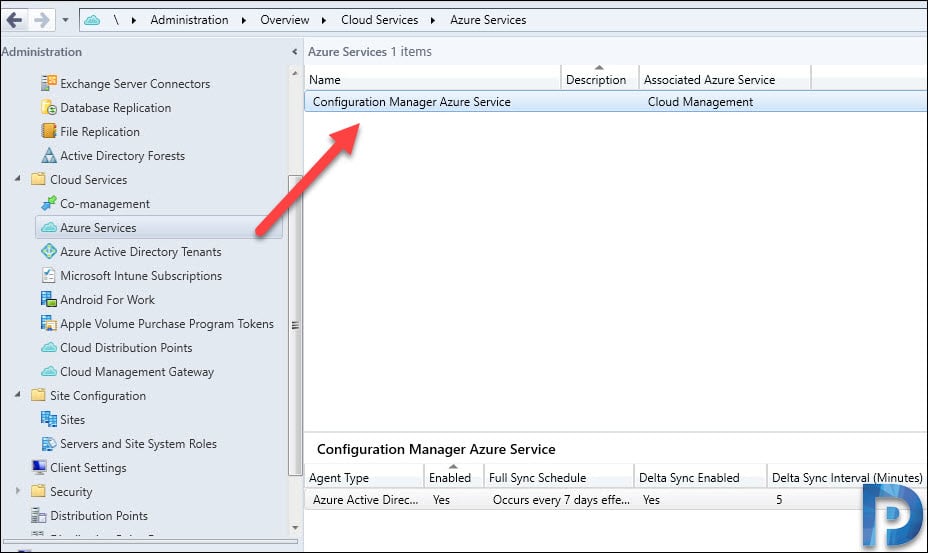The image size is (928, 553).
Task: Expand the breadcrumb arrow after Cloud Services
Action: [x=433, y=21]
